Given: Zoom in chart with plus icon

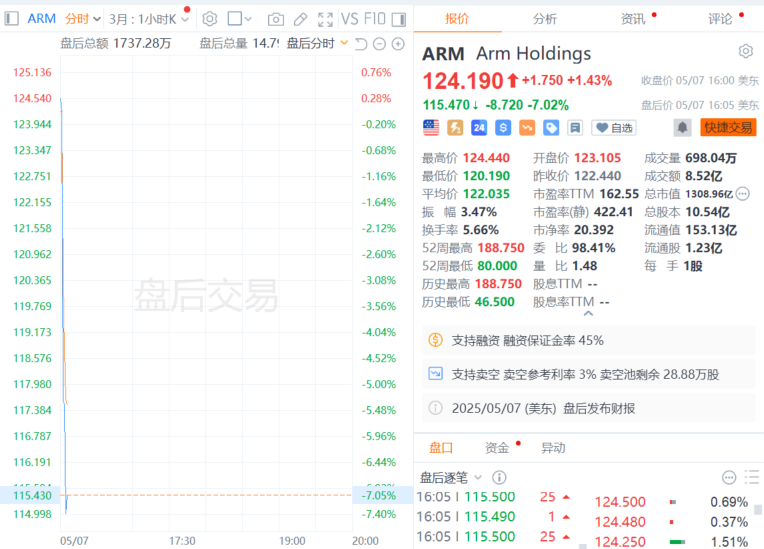Looking at the screenshot, I should click(x=398, y=44).
